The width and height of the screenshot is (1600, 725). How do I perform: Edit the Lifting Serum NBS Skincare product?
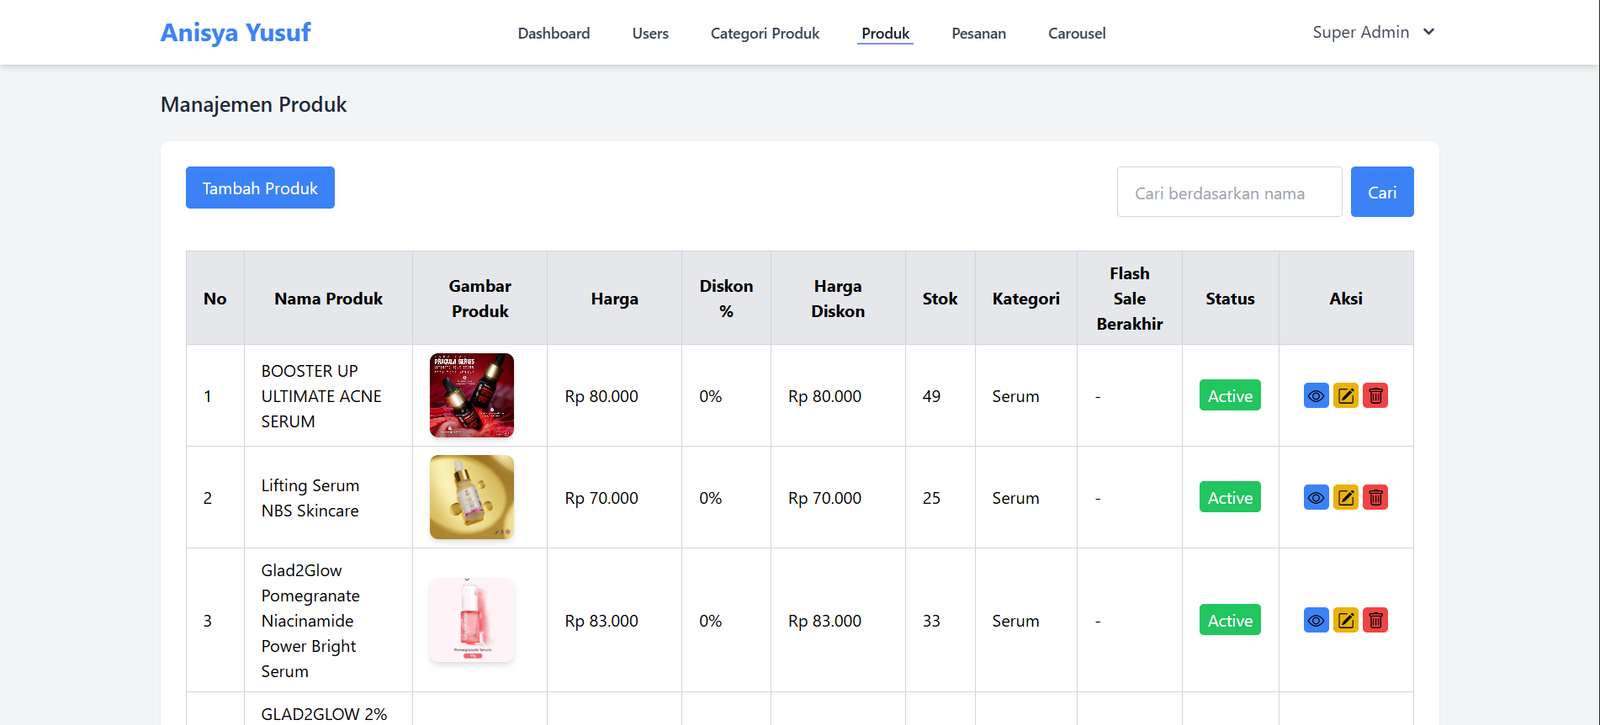[x=1346, y=498]
